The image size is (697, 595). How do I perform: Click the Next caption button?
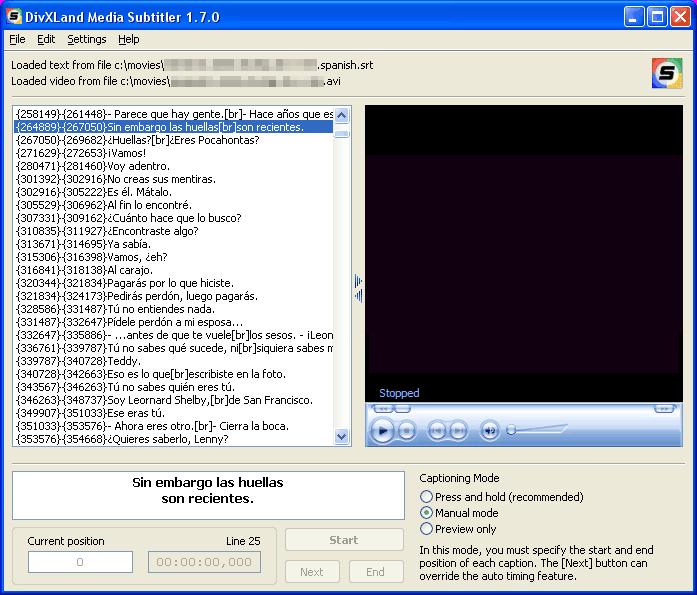312,572
